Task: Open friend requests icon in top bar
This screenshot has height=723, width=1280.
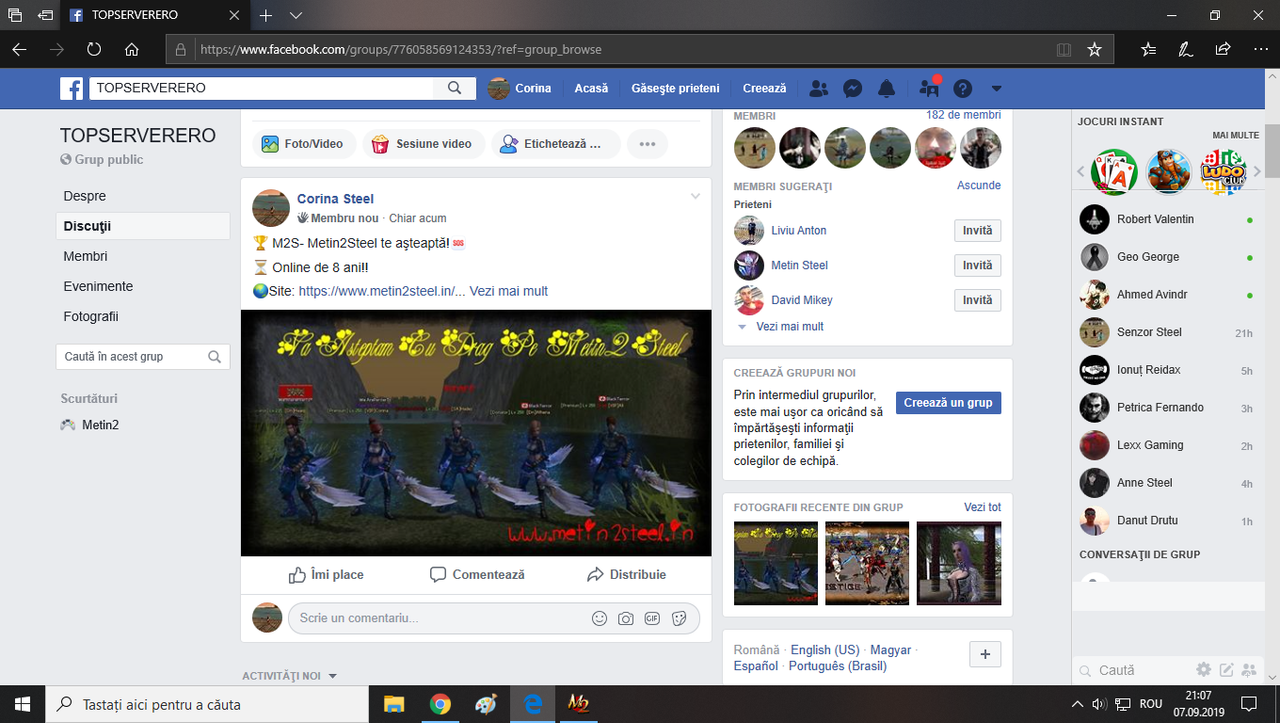Action: coord(819,88)
